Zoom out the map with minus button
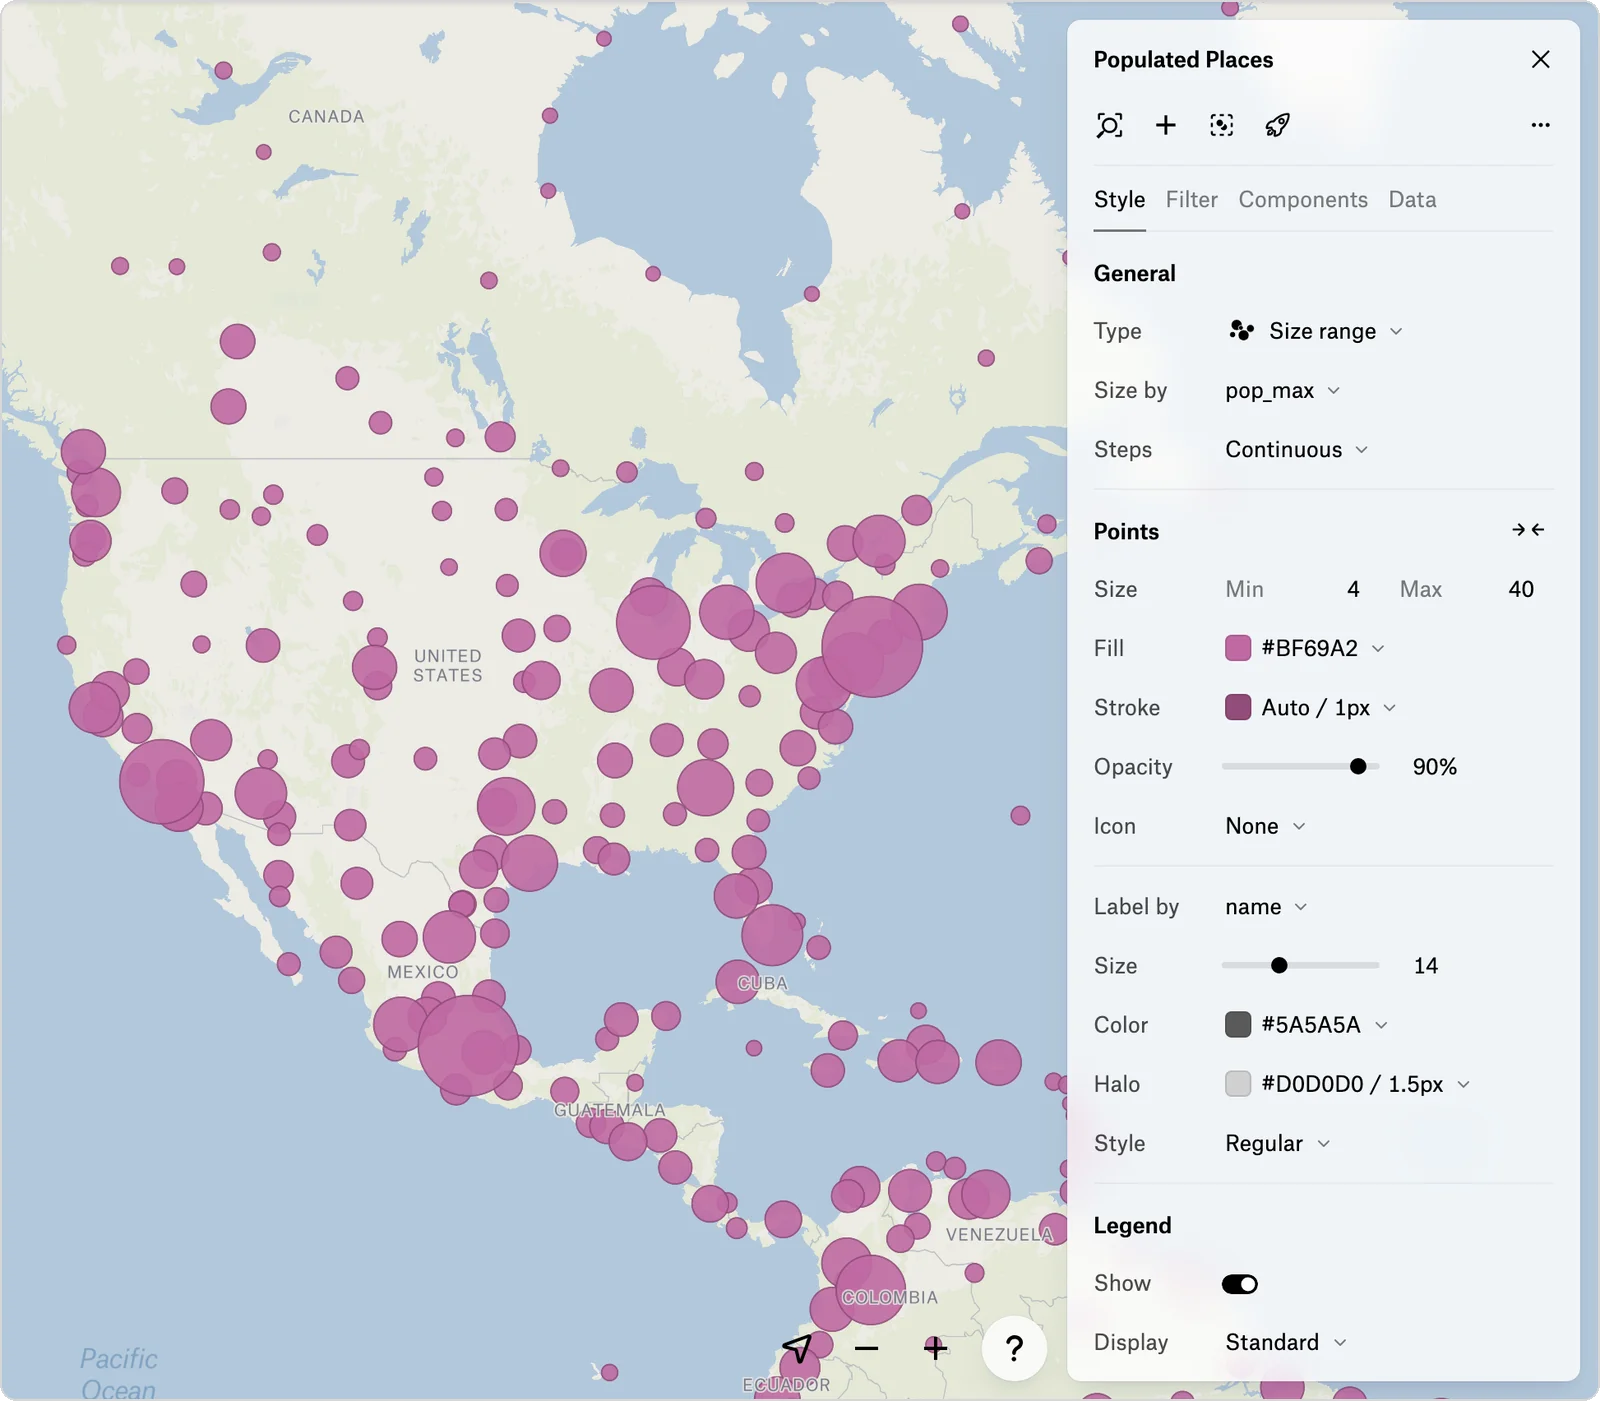 (866, 1348)
